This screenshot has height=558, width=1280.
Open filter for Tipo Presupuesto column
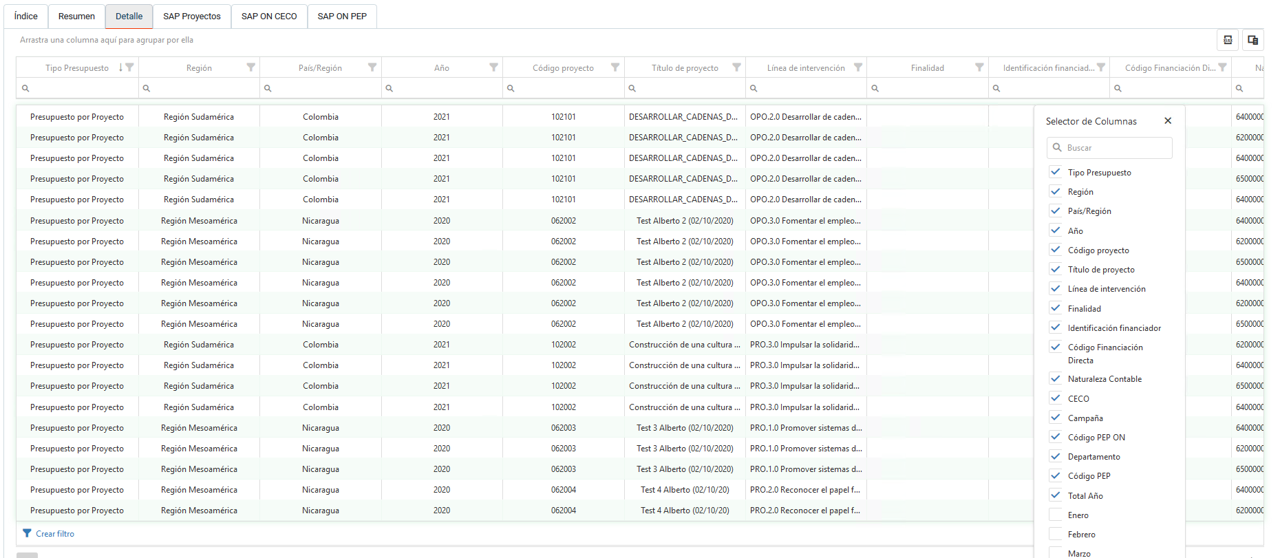coord(129,68)
